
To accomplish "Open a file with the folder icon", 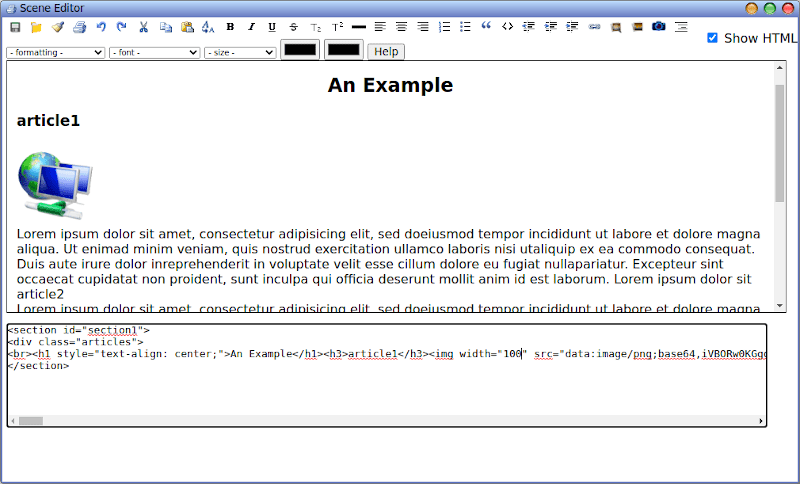I will (x=36, y=27).
